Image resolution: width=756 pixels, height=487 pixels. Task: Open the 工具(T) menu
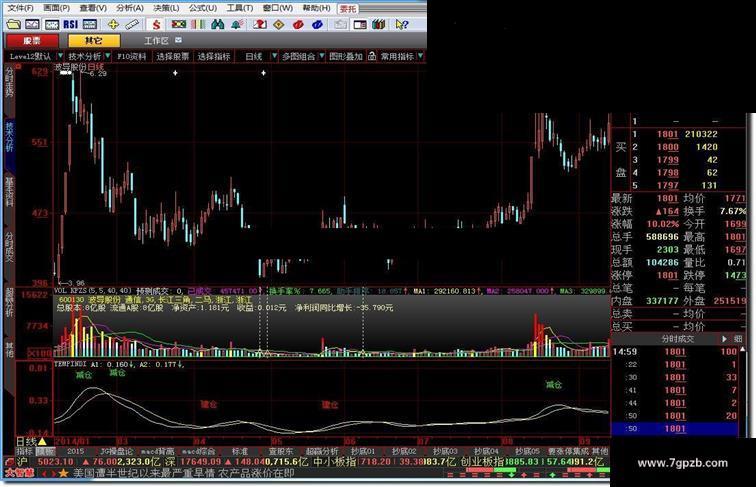click(240, 8)
